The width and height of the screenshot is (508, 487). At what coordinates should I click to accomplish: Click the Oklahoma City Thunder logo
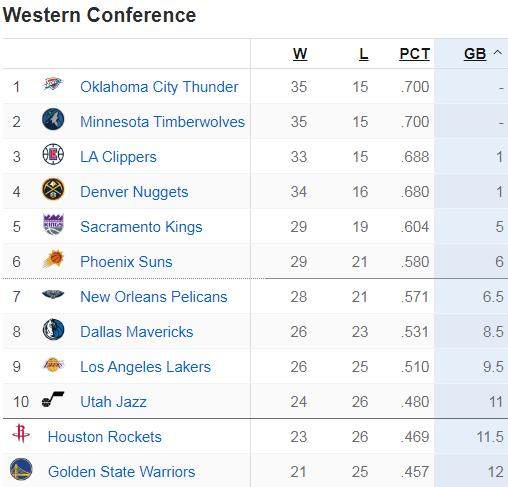(x=53, y=85)
